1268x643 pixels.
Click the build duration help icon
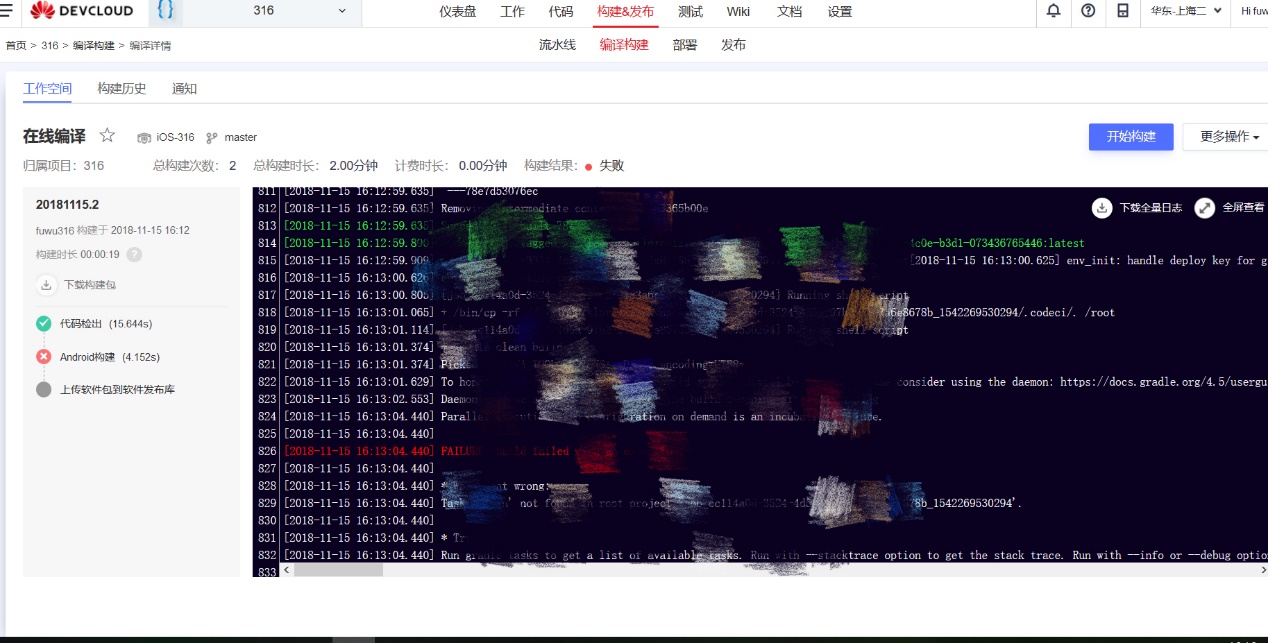[134, 255]
